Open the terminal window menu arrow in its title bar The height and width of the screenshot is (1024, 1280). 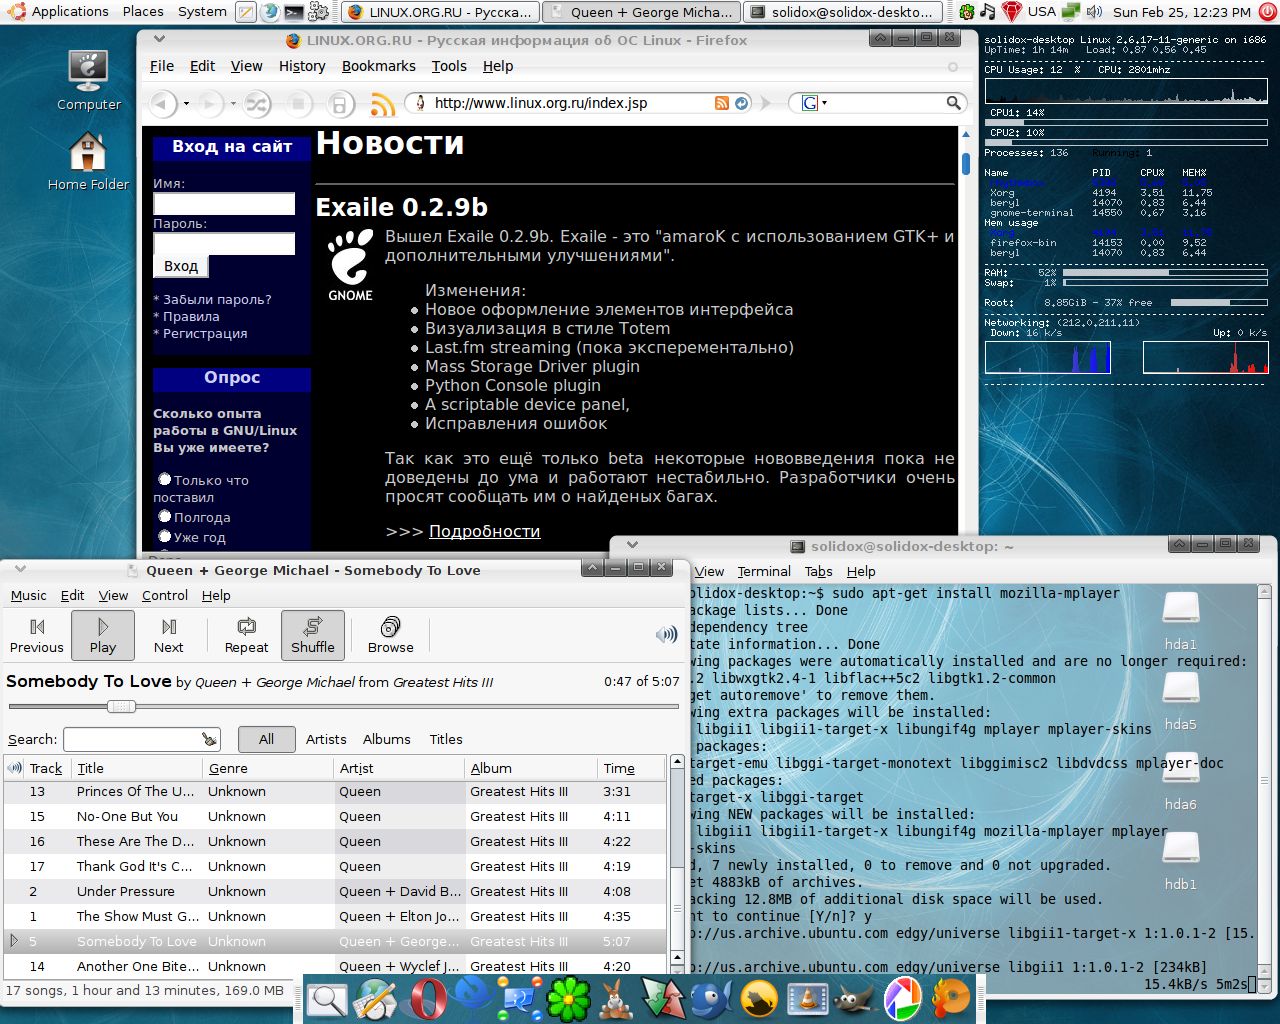632,545
